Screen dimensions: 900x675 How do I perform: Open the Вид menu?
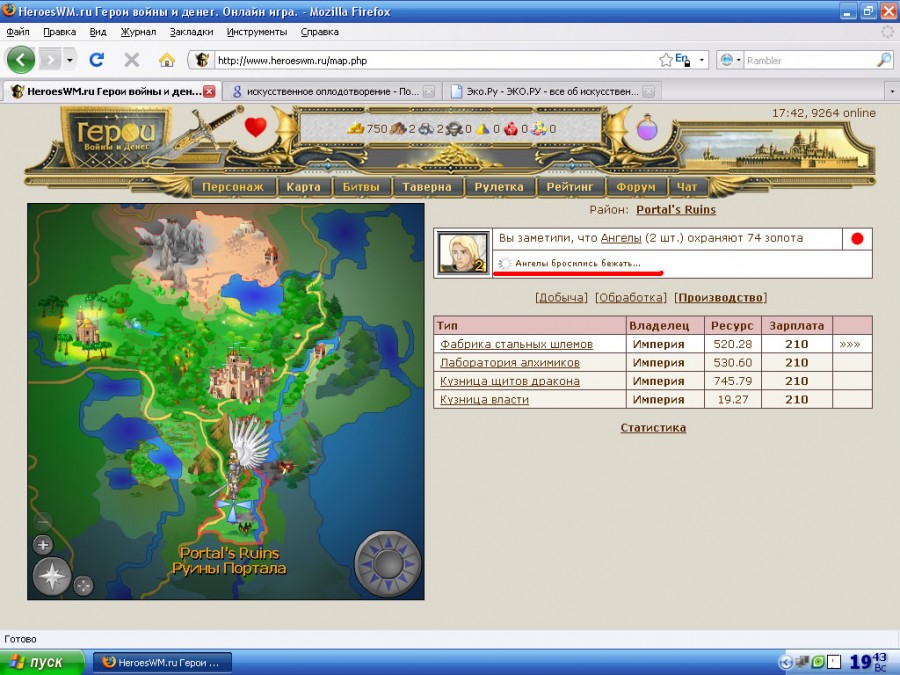pos(98,32)
